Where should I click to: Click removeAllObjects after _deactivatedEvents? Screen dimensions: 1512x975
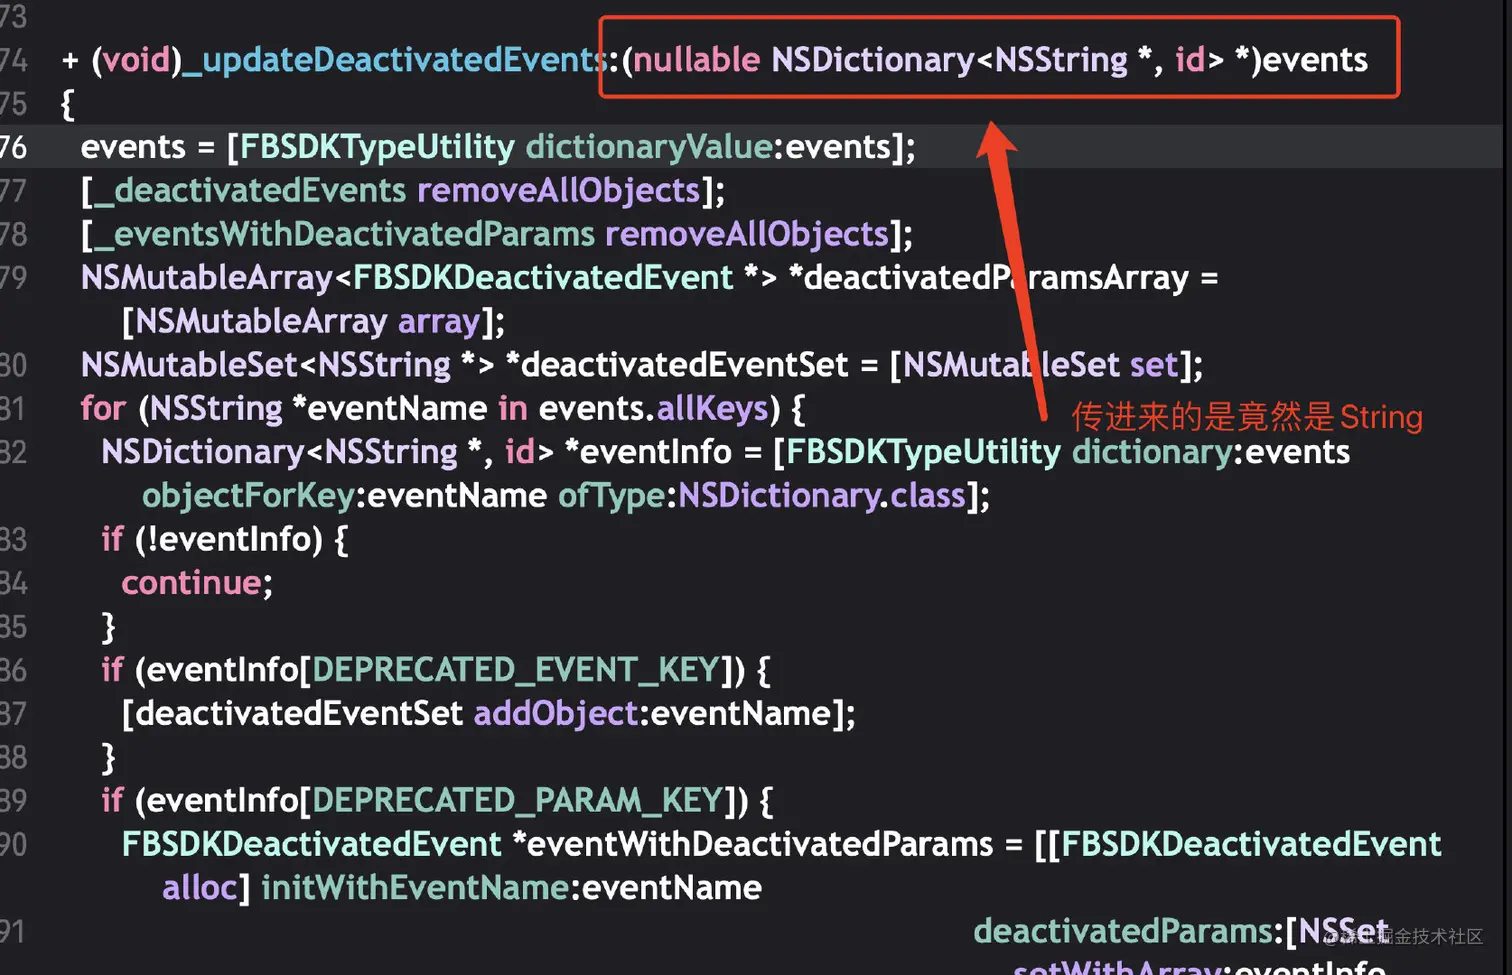coord(559,190)
